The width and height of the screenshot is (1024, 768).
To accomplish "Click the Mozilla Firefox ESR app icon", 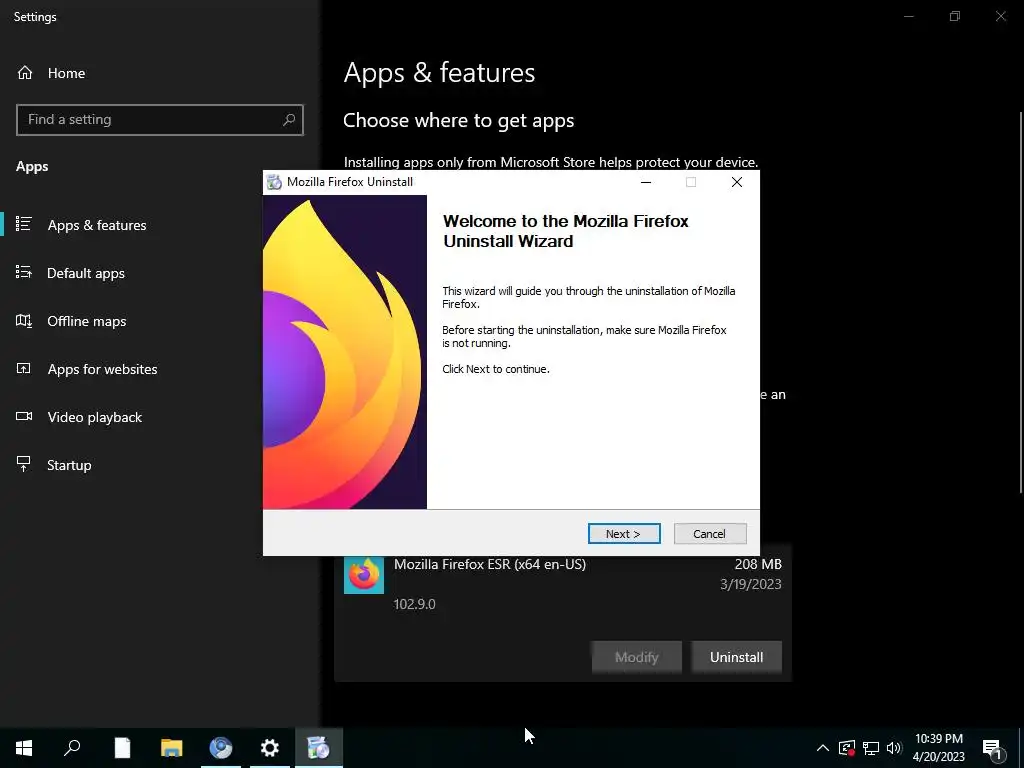I will pyautogui.click(x=364, y=575).
